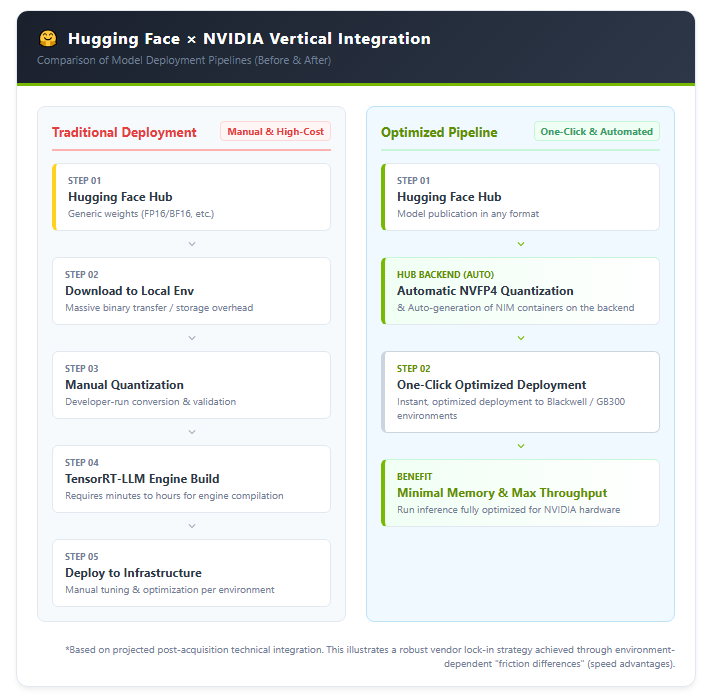The width and height of the screenshot is (712, 700).
Task: Click the chevron below Download to Local Env
Action: click(x=192, y=338)
